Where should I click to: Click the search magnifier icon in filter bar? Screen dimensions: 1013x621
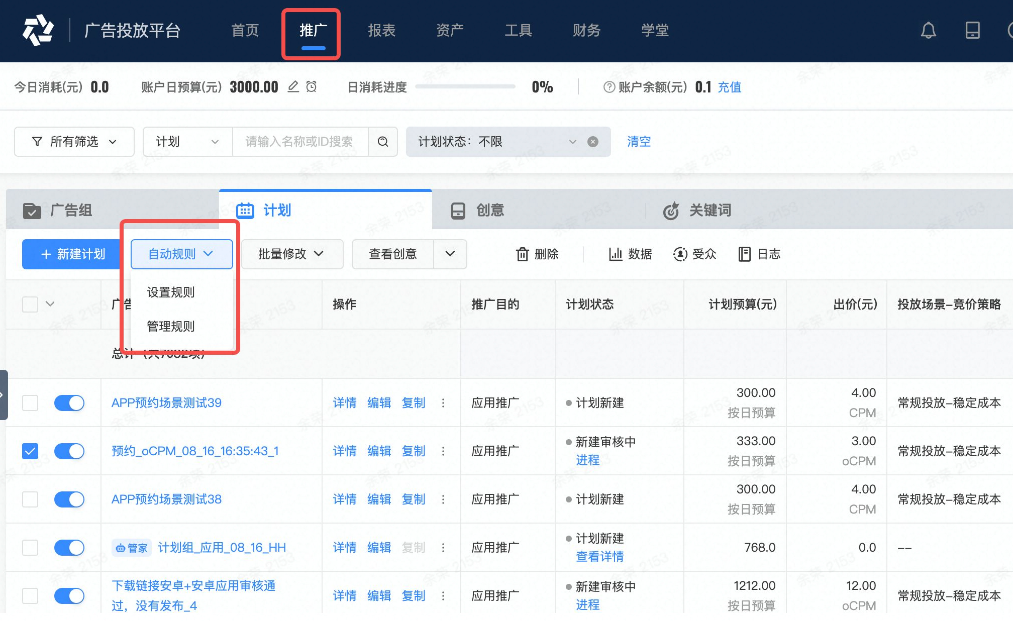click(x=383, y=142)
